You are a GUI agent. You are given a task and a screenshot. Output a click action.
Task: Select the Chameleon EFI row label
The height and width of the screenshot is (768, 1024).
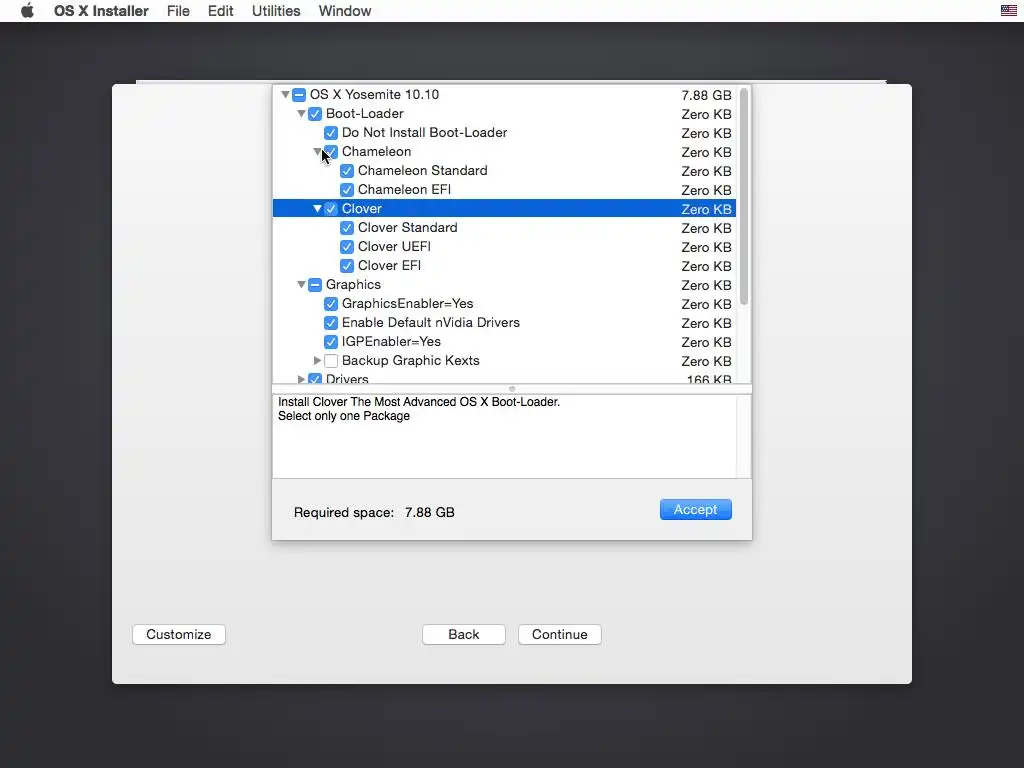click(404, 189)
